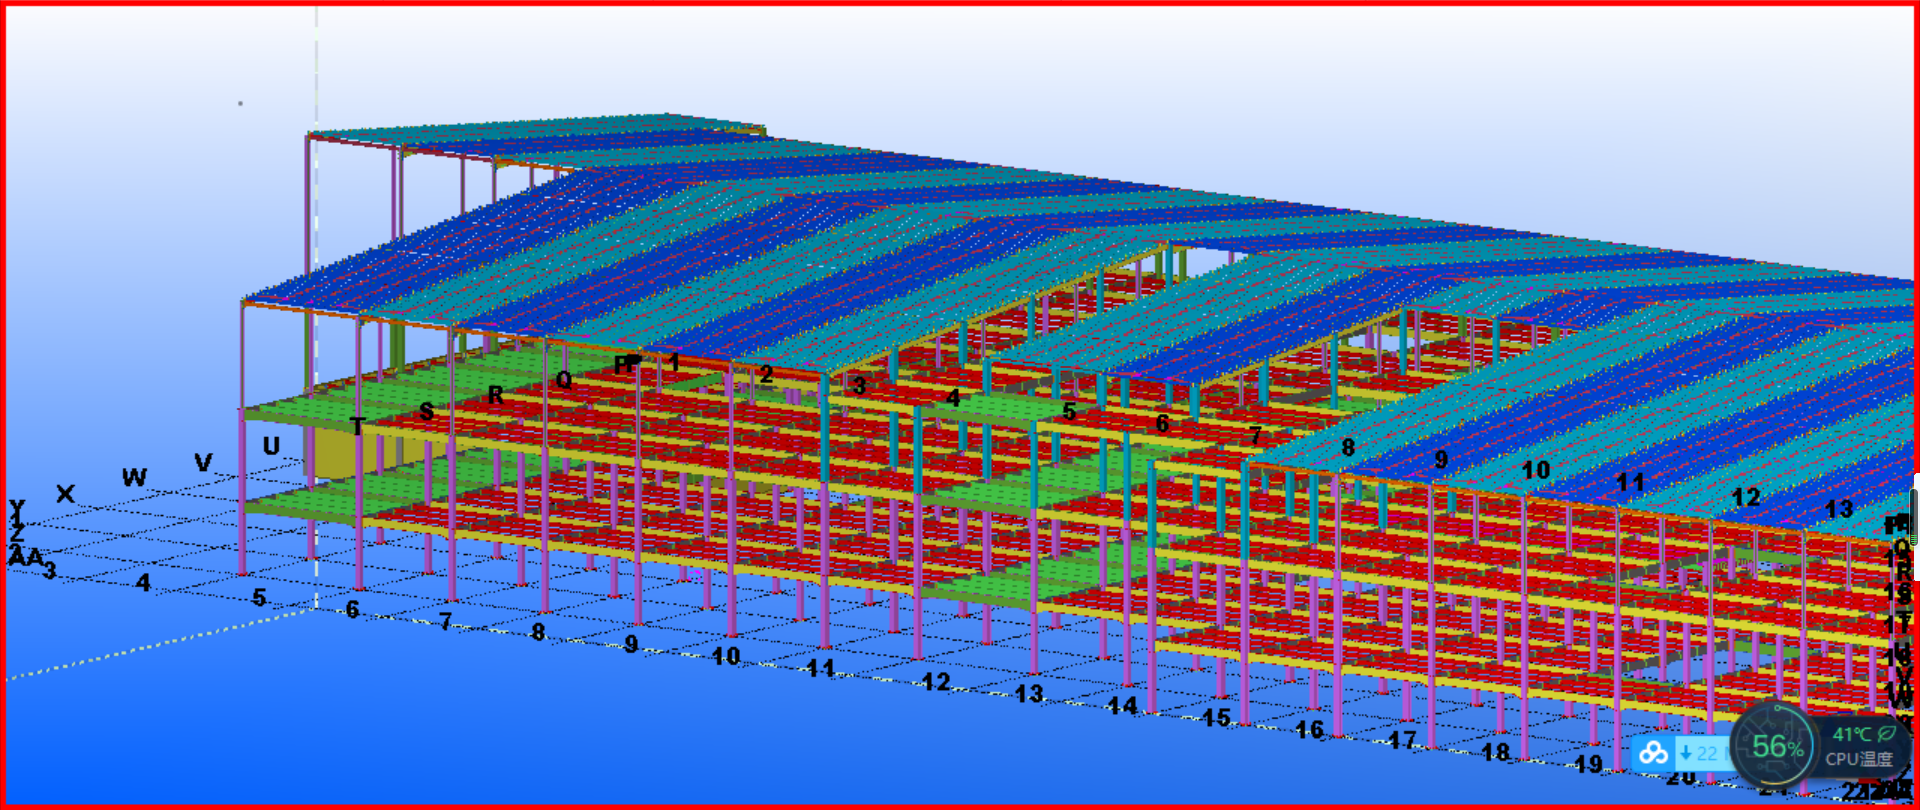Screen dimensions: 1920x810
Task: Select grid line label Q on second floor
Action: (564, 380)
